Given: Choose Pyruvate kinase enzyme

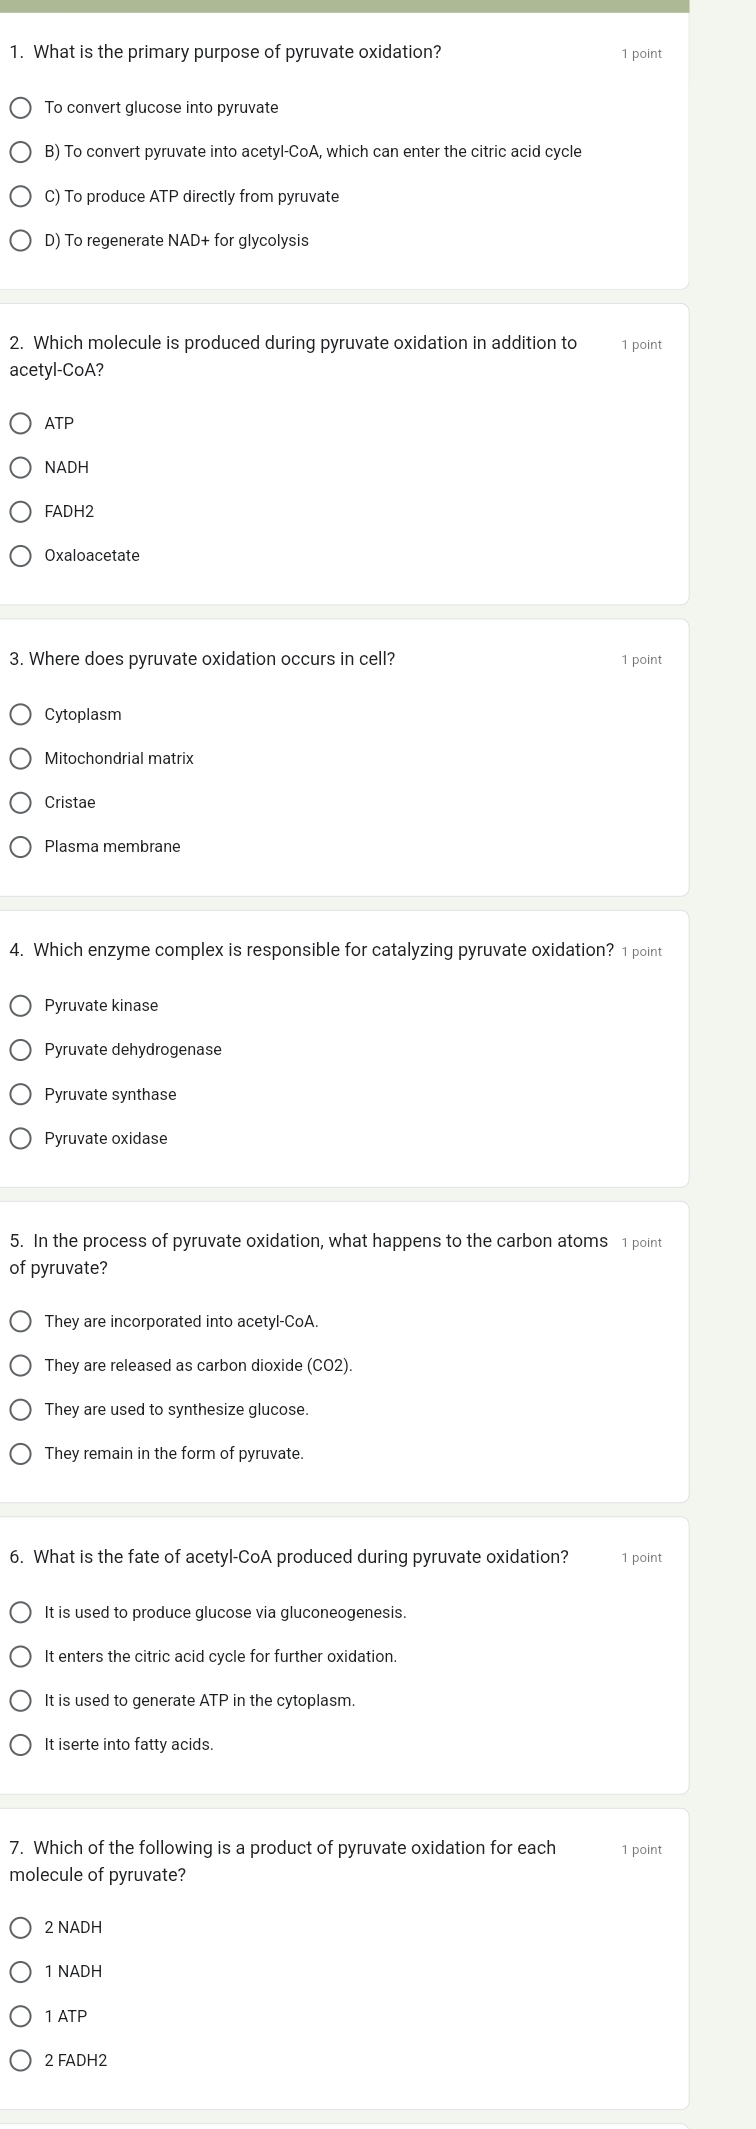Looking at the screenshot, I should coord(21,1006).
